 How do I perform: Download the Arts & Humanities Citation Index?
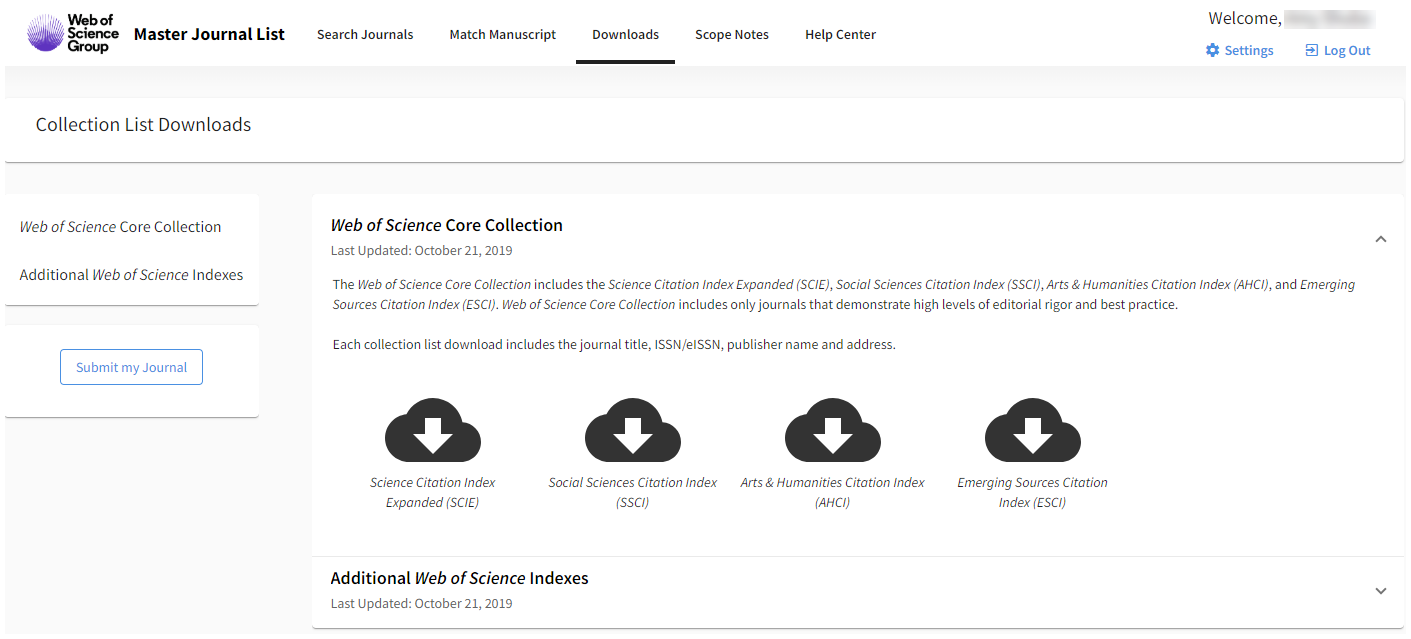(832, 431)
